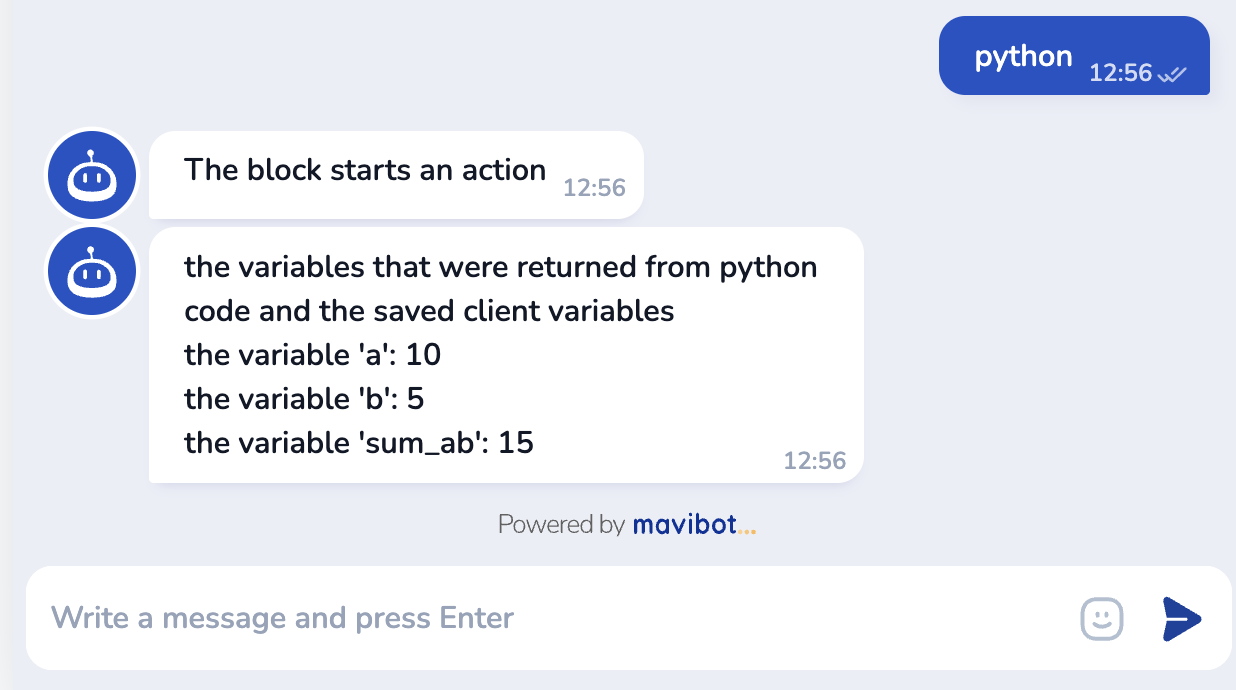Click "the variables that were returned" text line

[x=500, y=268]
